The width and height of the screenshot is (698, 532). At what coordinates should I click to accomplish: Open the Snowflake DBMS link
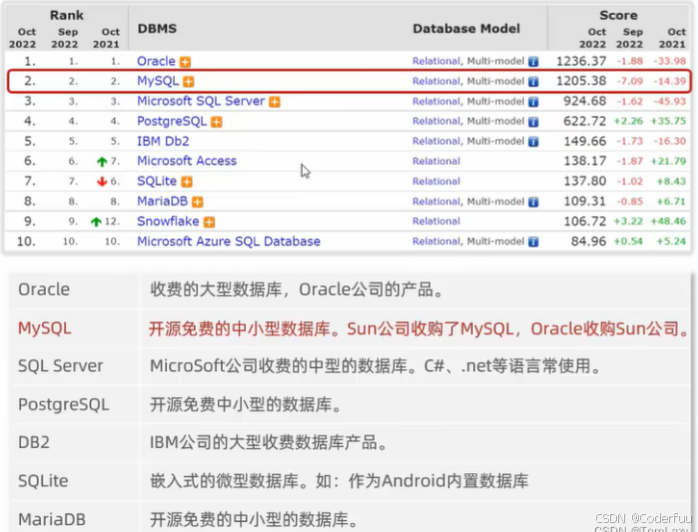[168, 221]
